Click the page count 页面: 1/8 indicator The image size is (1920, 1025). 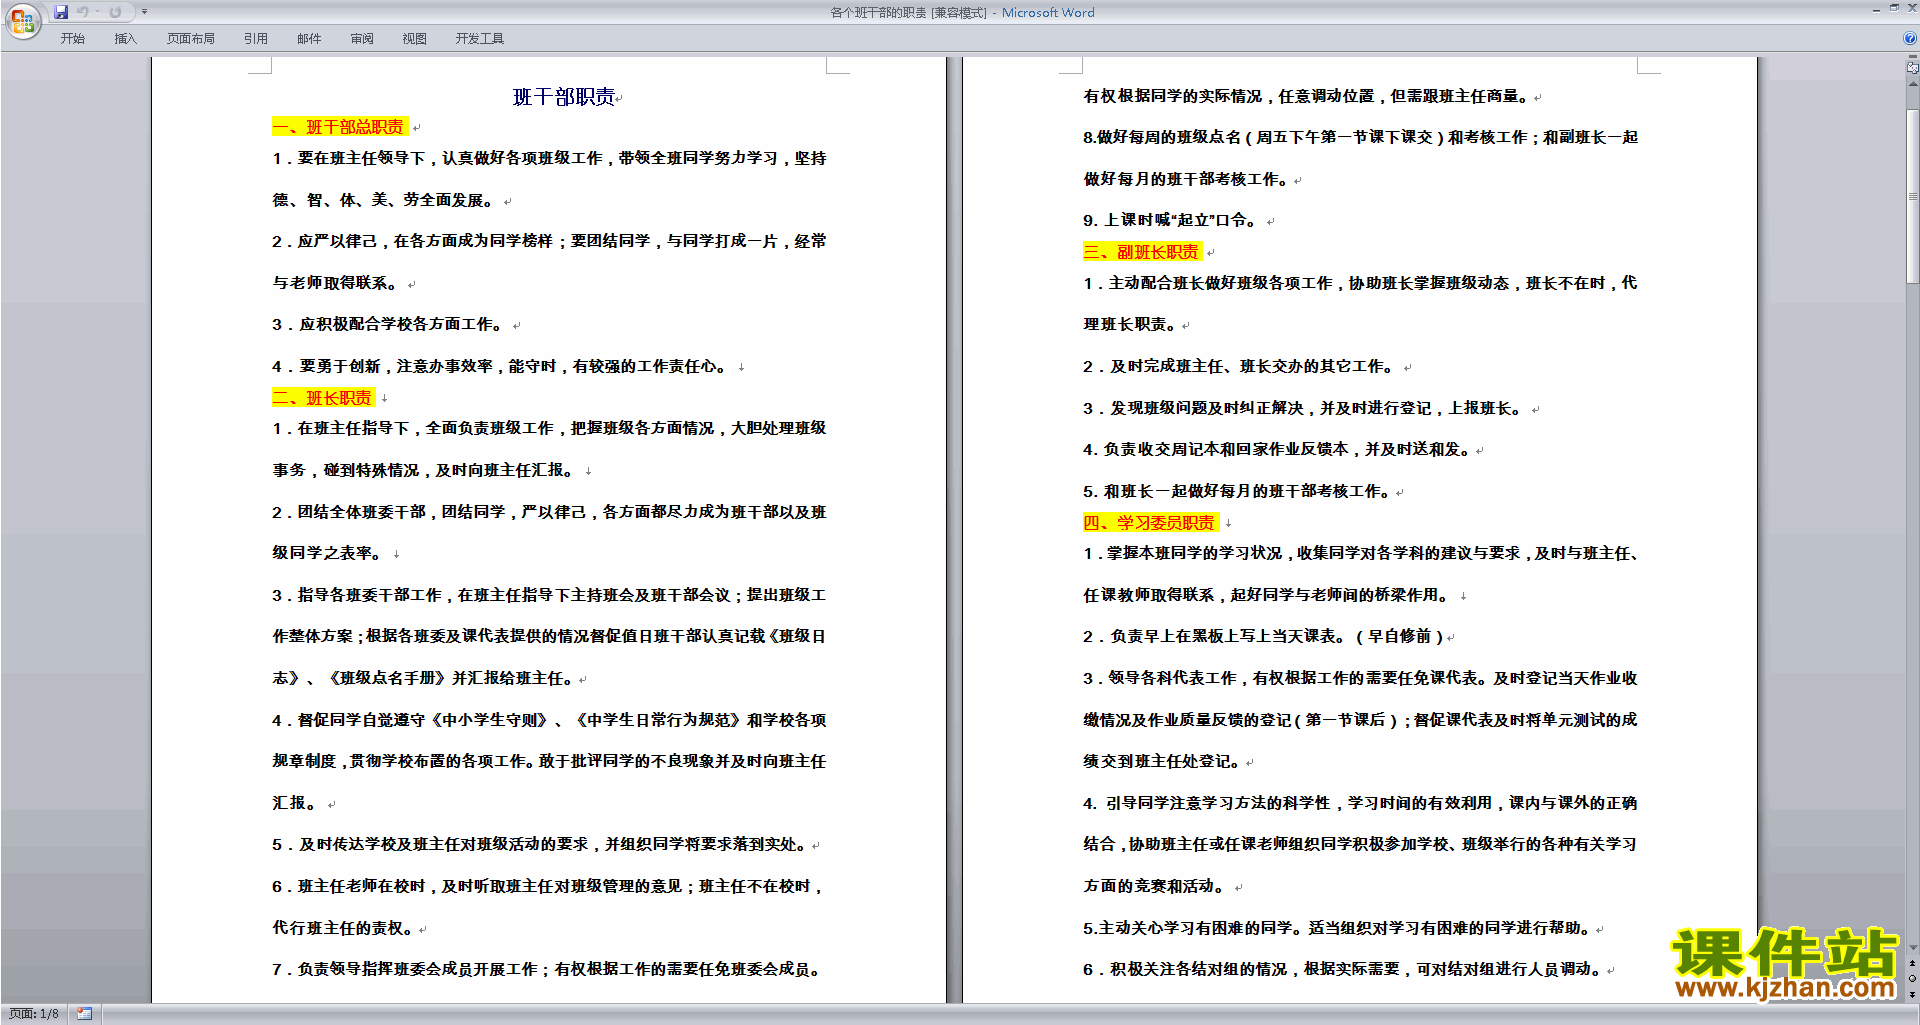tap(34, 1014)
